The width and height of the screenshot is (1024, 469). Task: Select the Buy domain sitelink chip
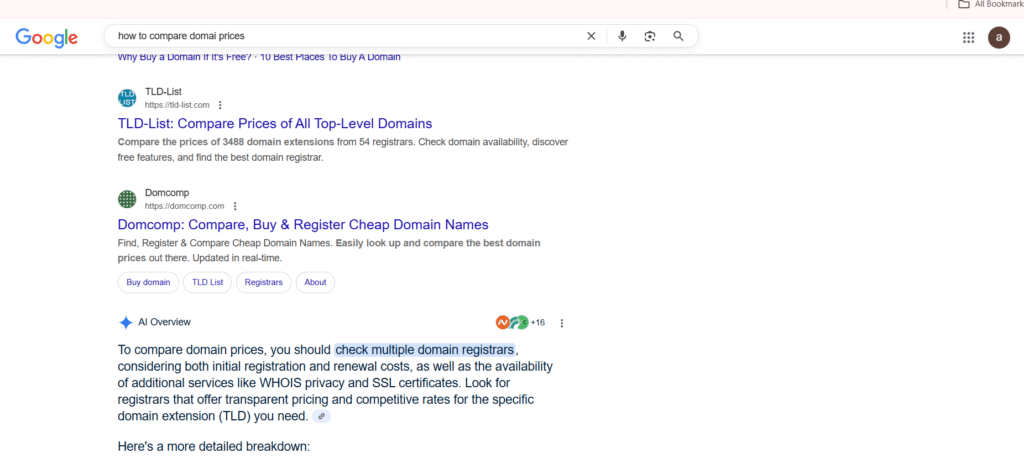148,282
